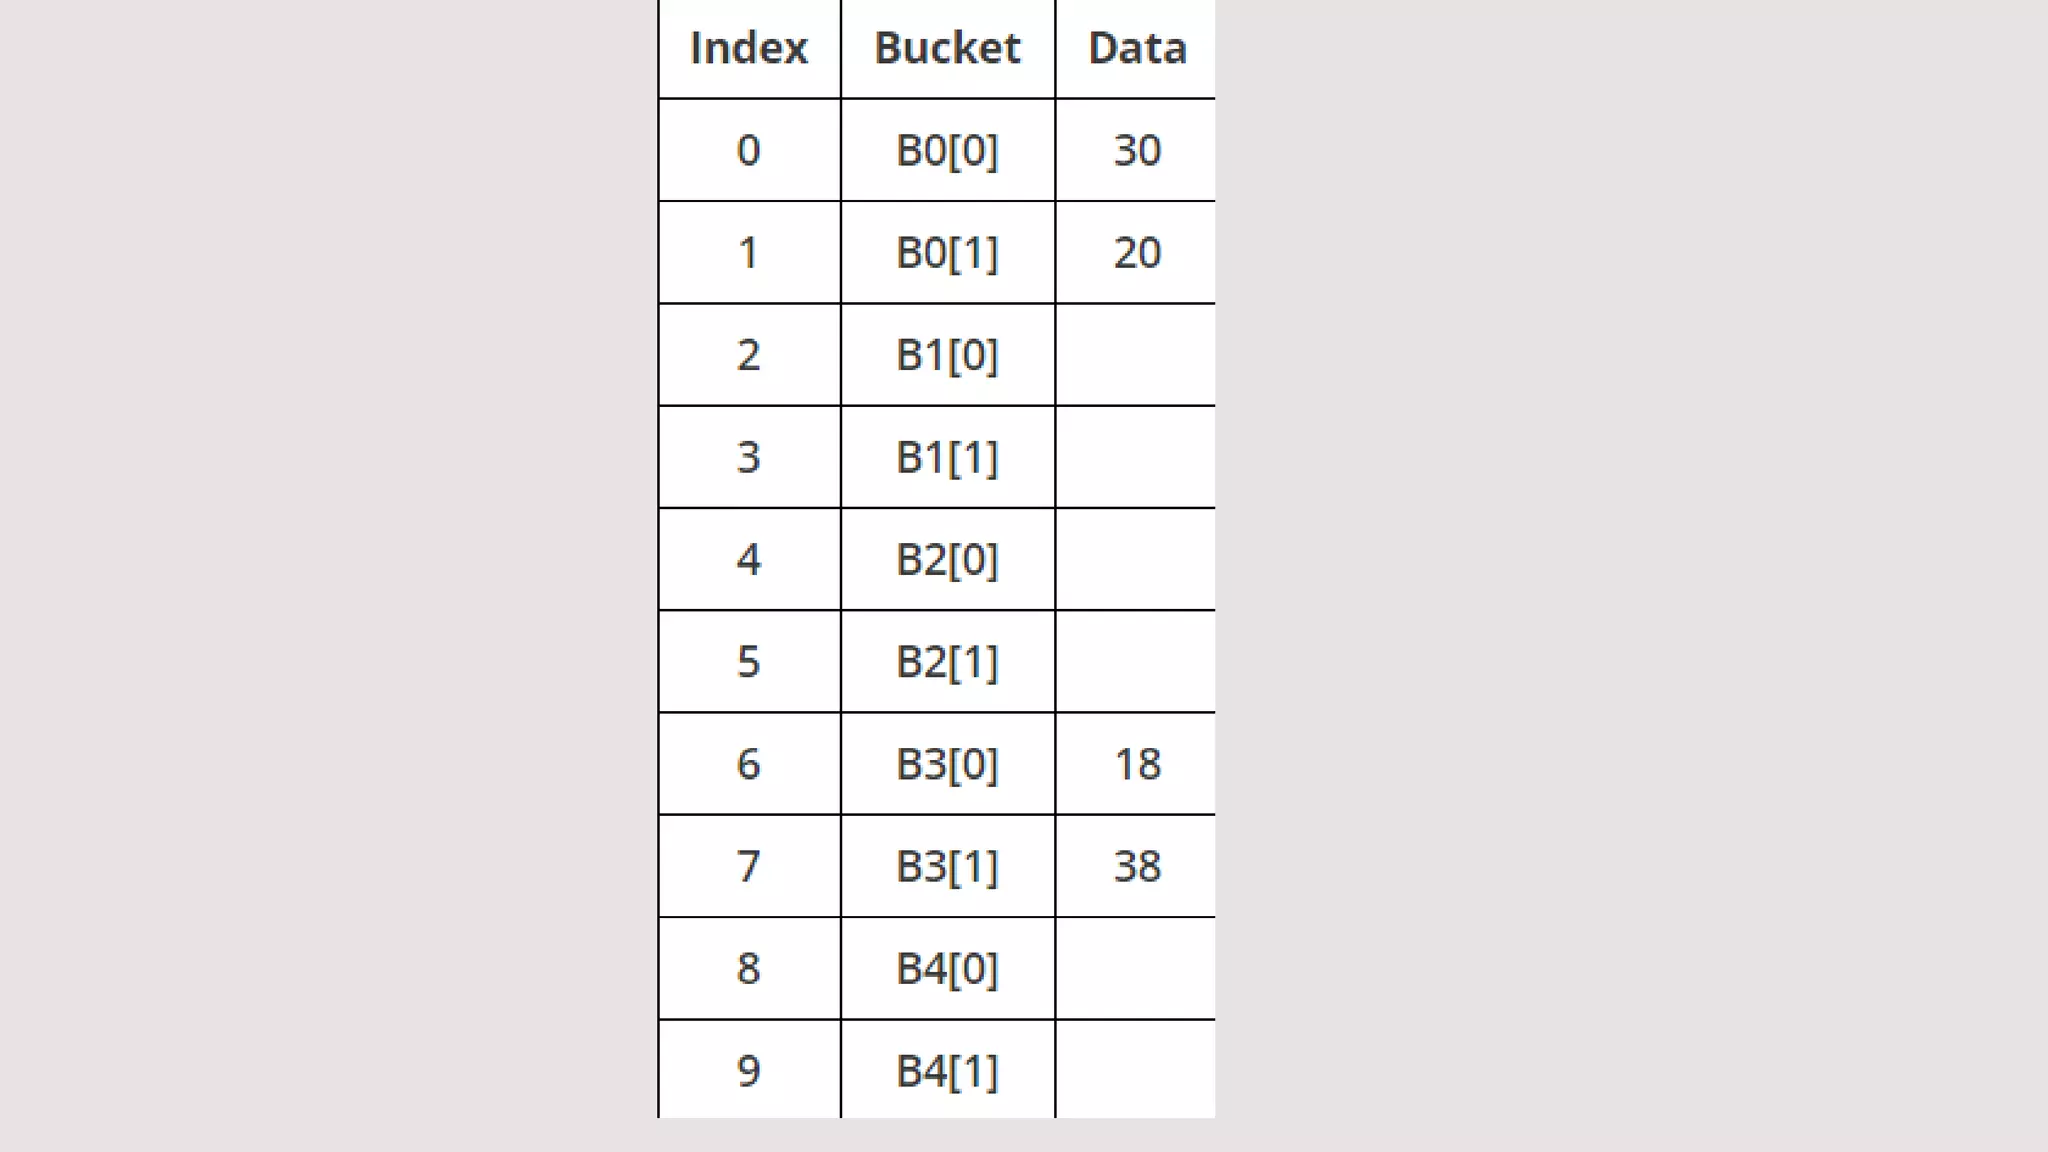
Task: Click the B4[1] bucket cell
Action: point(947,1070)
